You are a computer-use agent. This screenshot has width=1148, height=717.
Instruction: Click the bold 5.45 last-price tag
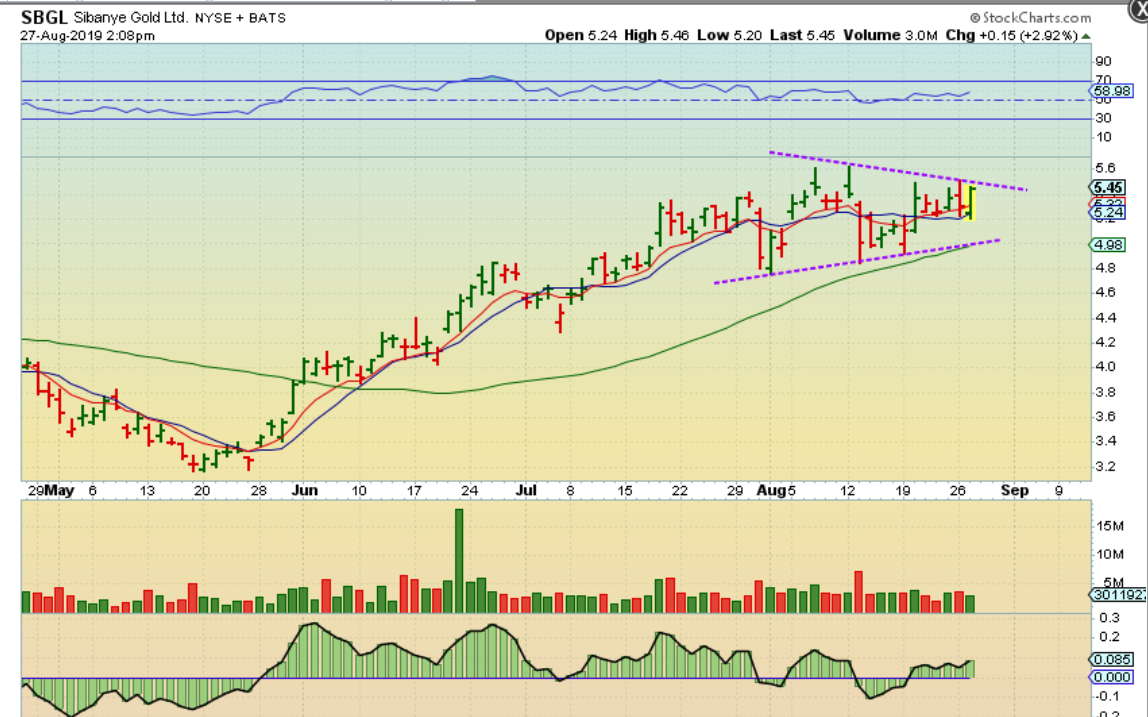point(1108,188)
